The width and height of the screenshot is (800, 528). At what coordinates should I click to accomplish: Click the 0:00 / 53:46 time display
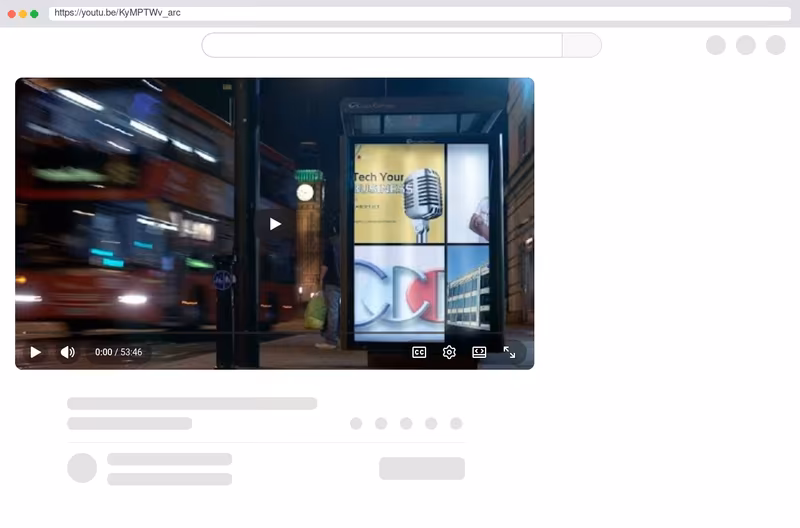point(118,353)
